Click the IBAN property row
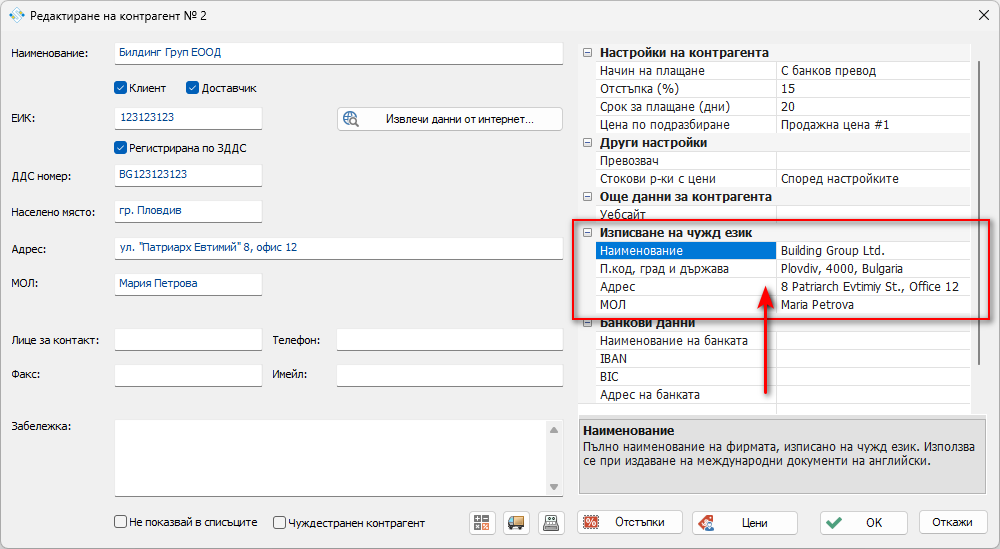 783,358
